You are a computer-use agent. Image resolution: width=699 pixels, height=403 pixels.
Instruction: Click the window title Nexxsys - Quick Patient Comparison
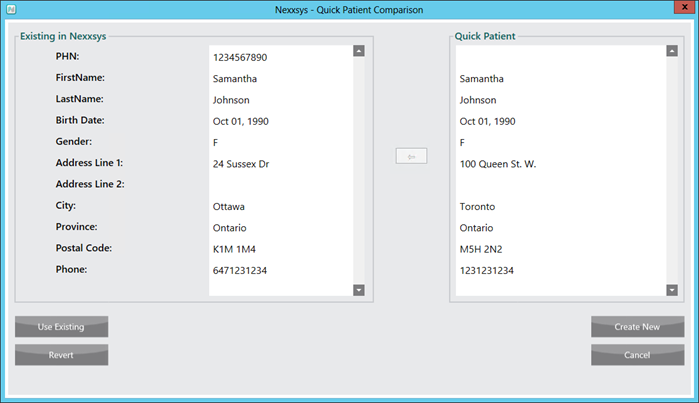[349, 10]
